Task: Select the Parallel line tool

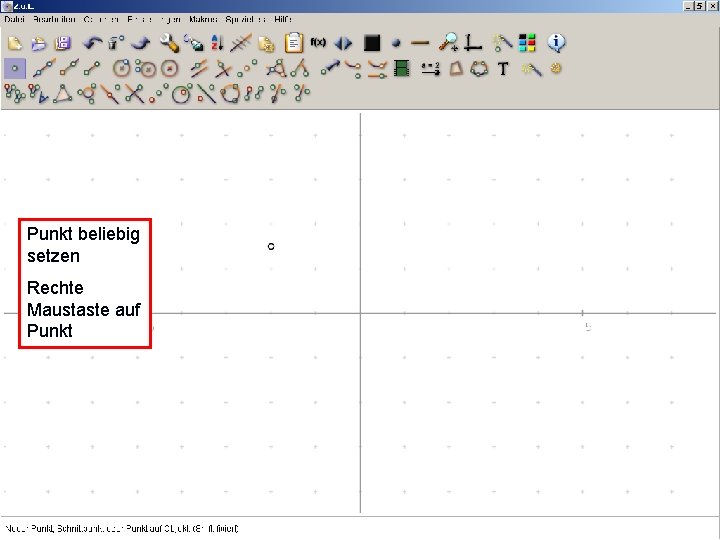Action: pos(199,68)
